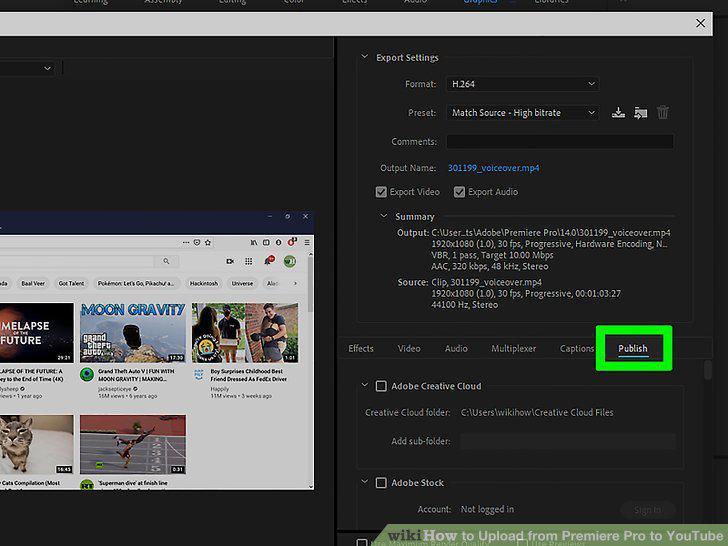Switch to the Effects tab
This screenshot has height=546, width=728.
(361, 349)
